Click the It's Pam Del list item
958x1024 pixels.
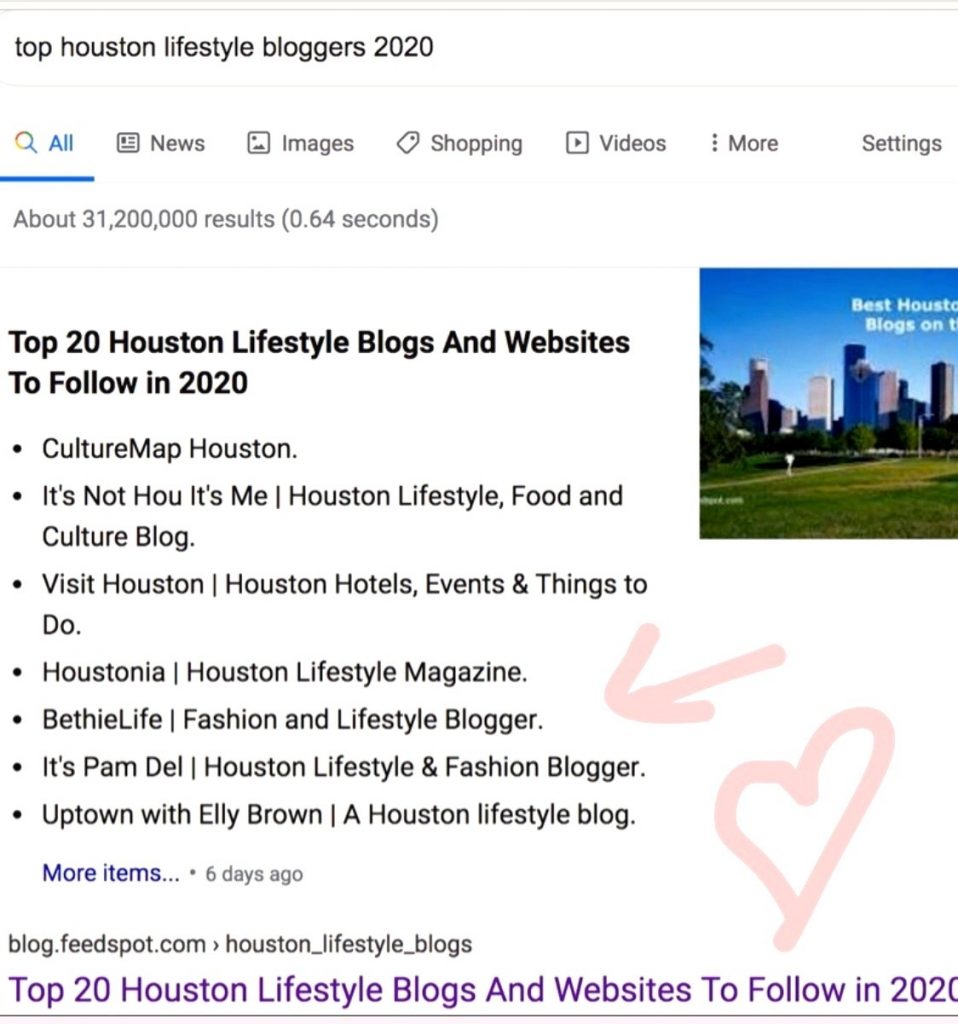click(343, 767)
